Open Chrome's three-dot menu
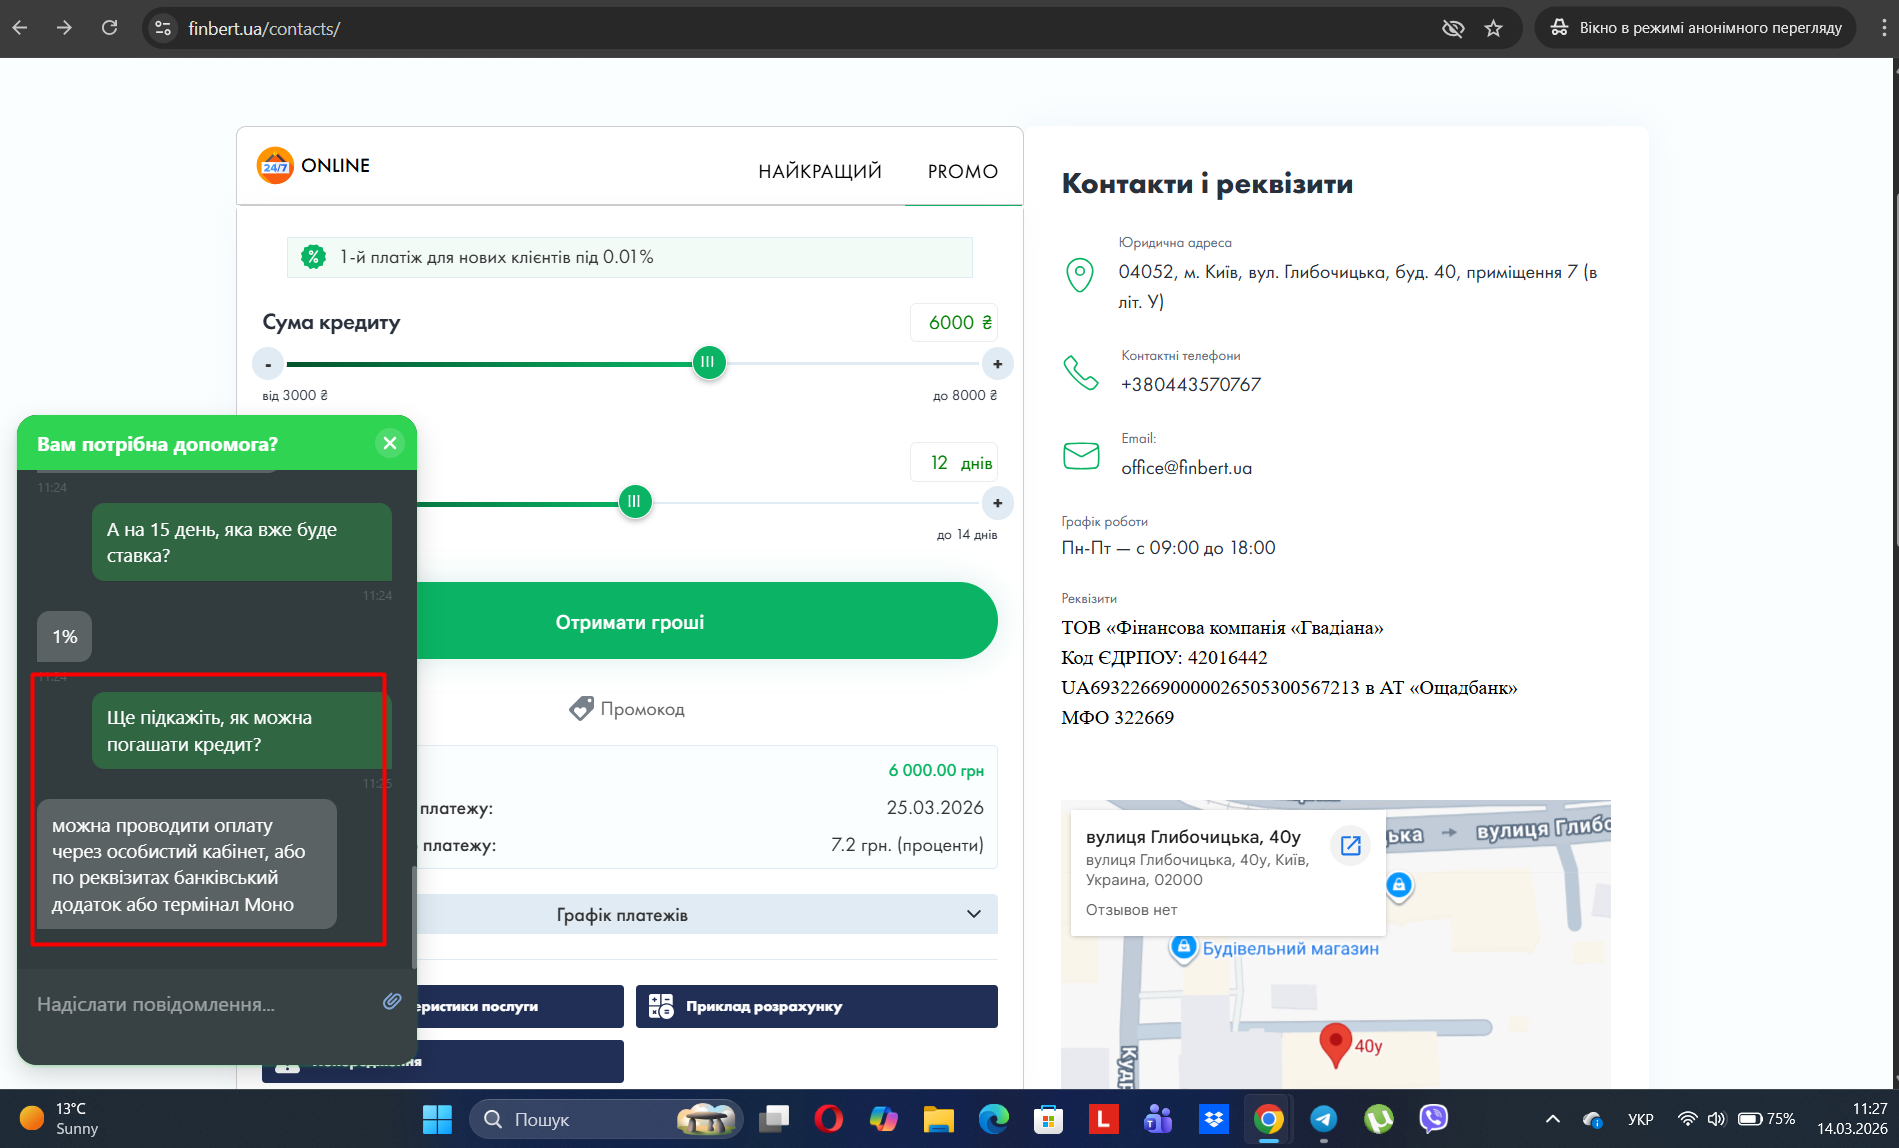Viewport: 1899px width, 1148px height. 1883,28
